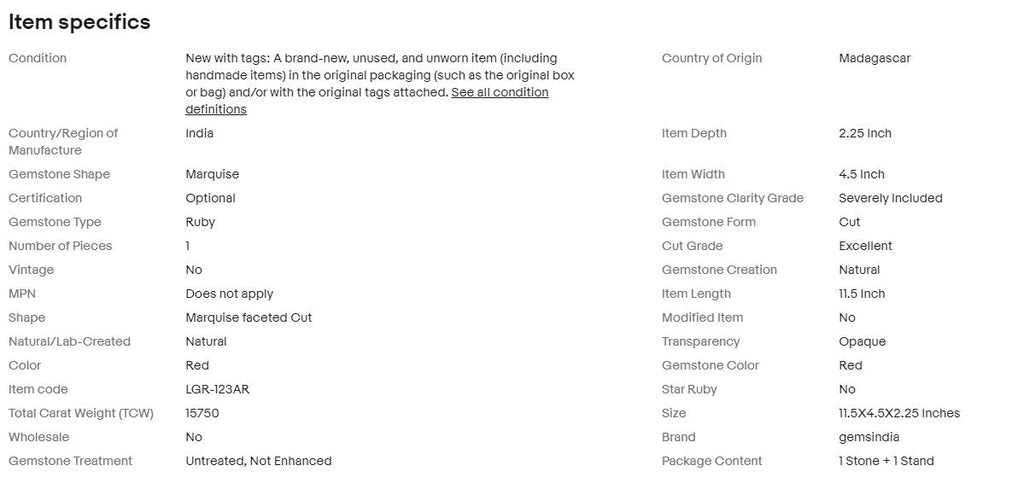Select the MPN Does not apply value

[x=229, y=294]
